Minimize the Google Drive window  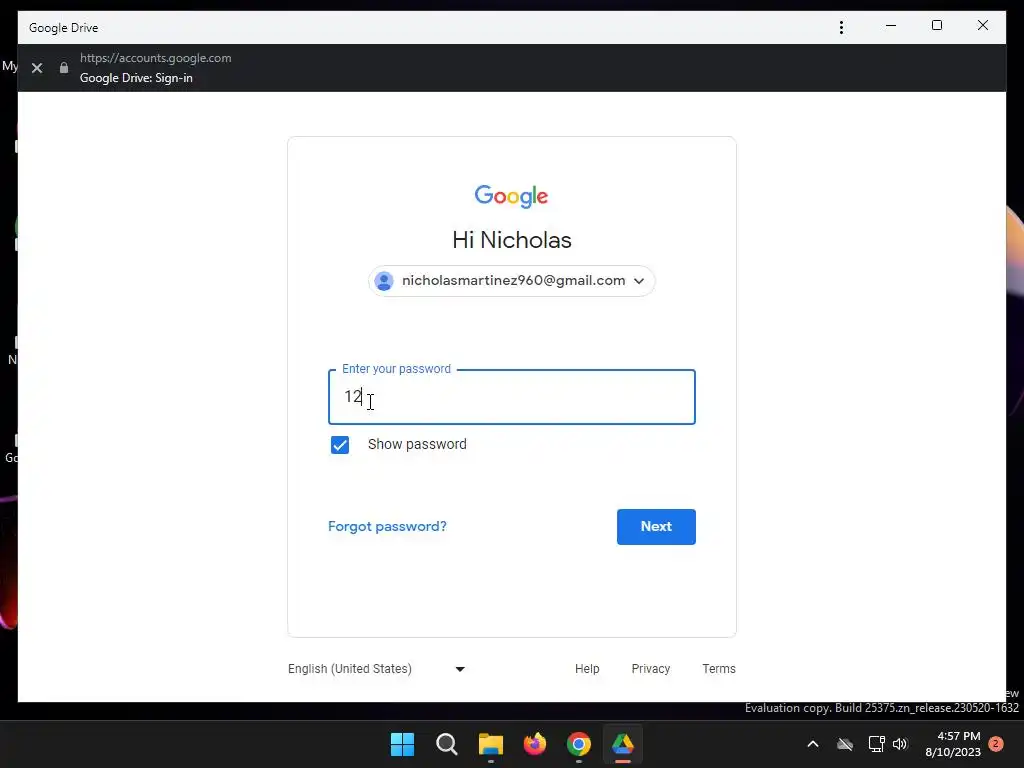point(891,26)
